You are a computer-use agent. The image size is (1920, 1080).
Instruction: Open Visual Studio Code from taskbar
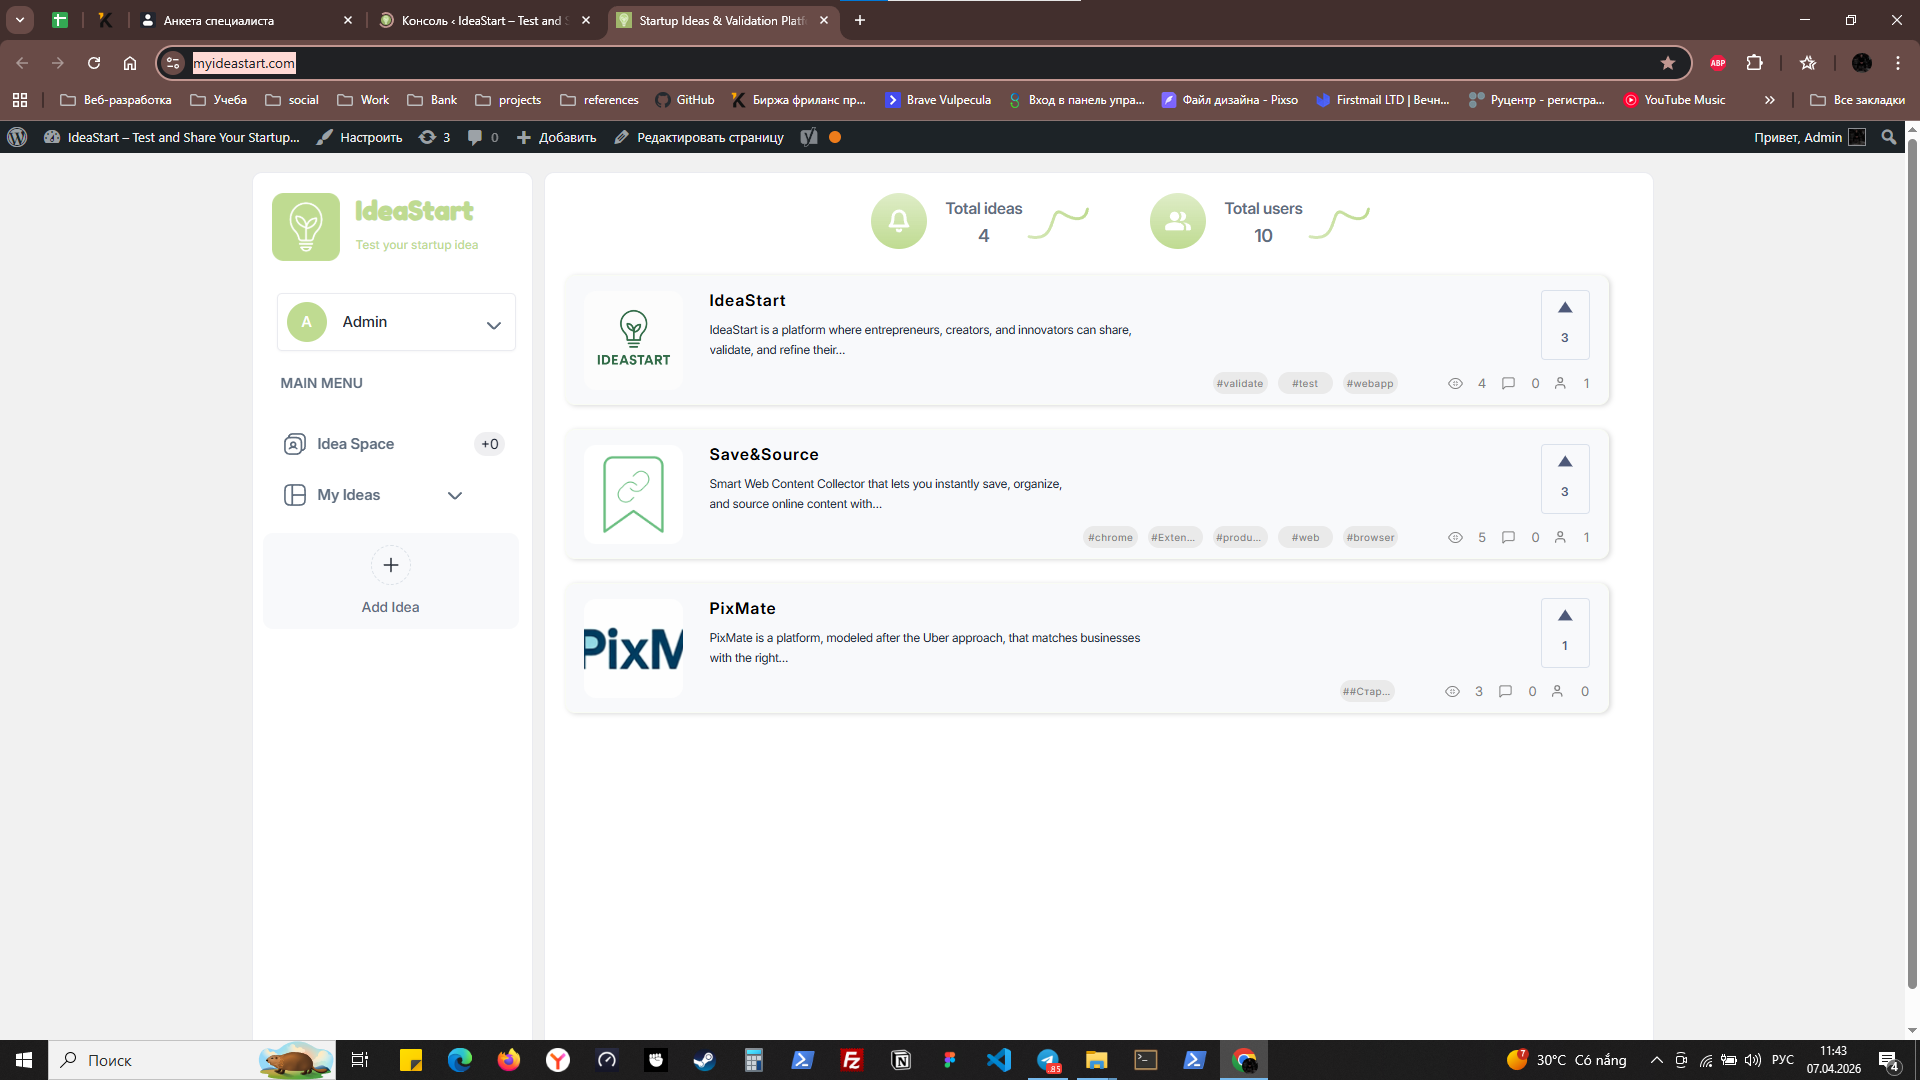pyautogui.click(x=998, y=1060)
